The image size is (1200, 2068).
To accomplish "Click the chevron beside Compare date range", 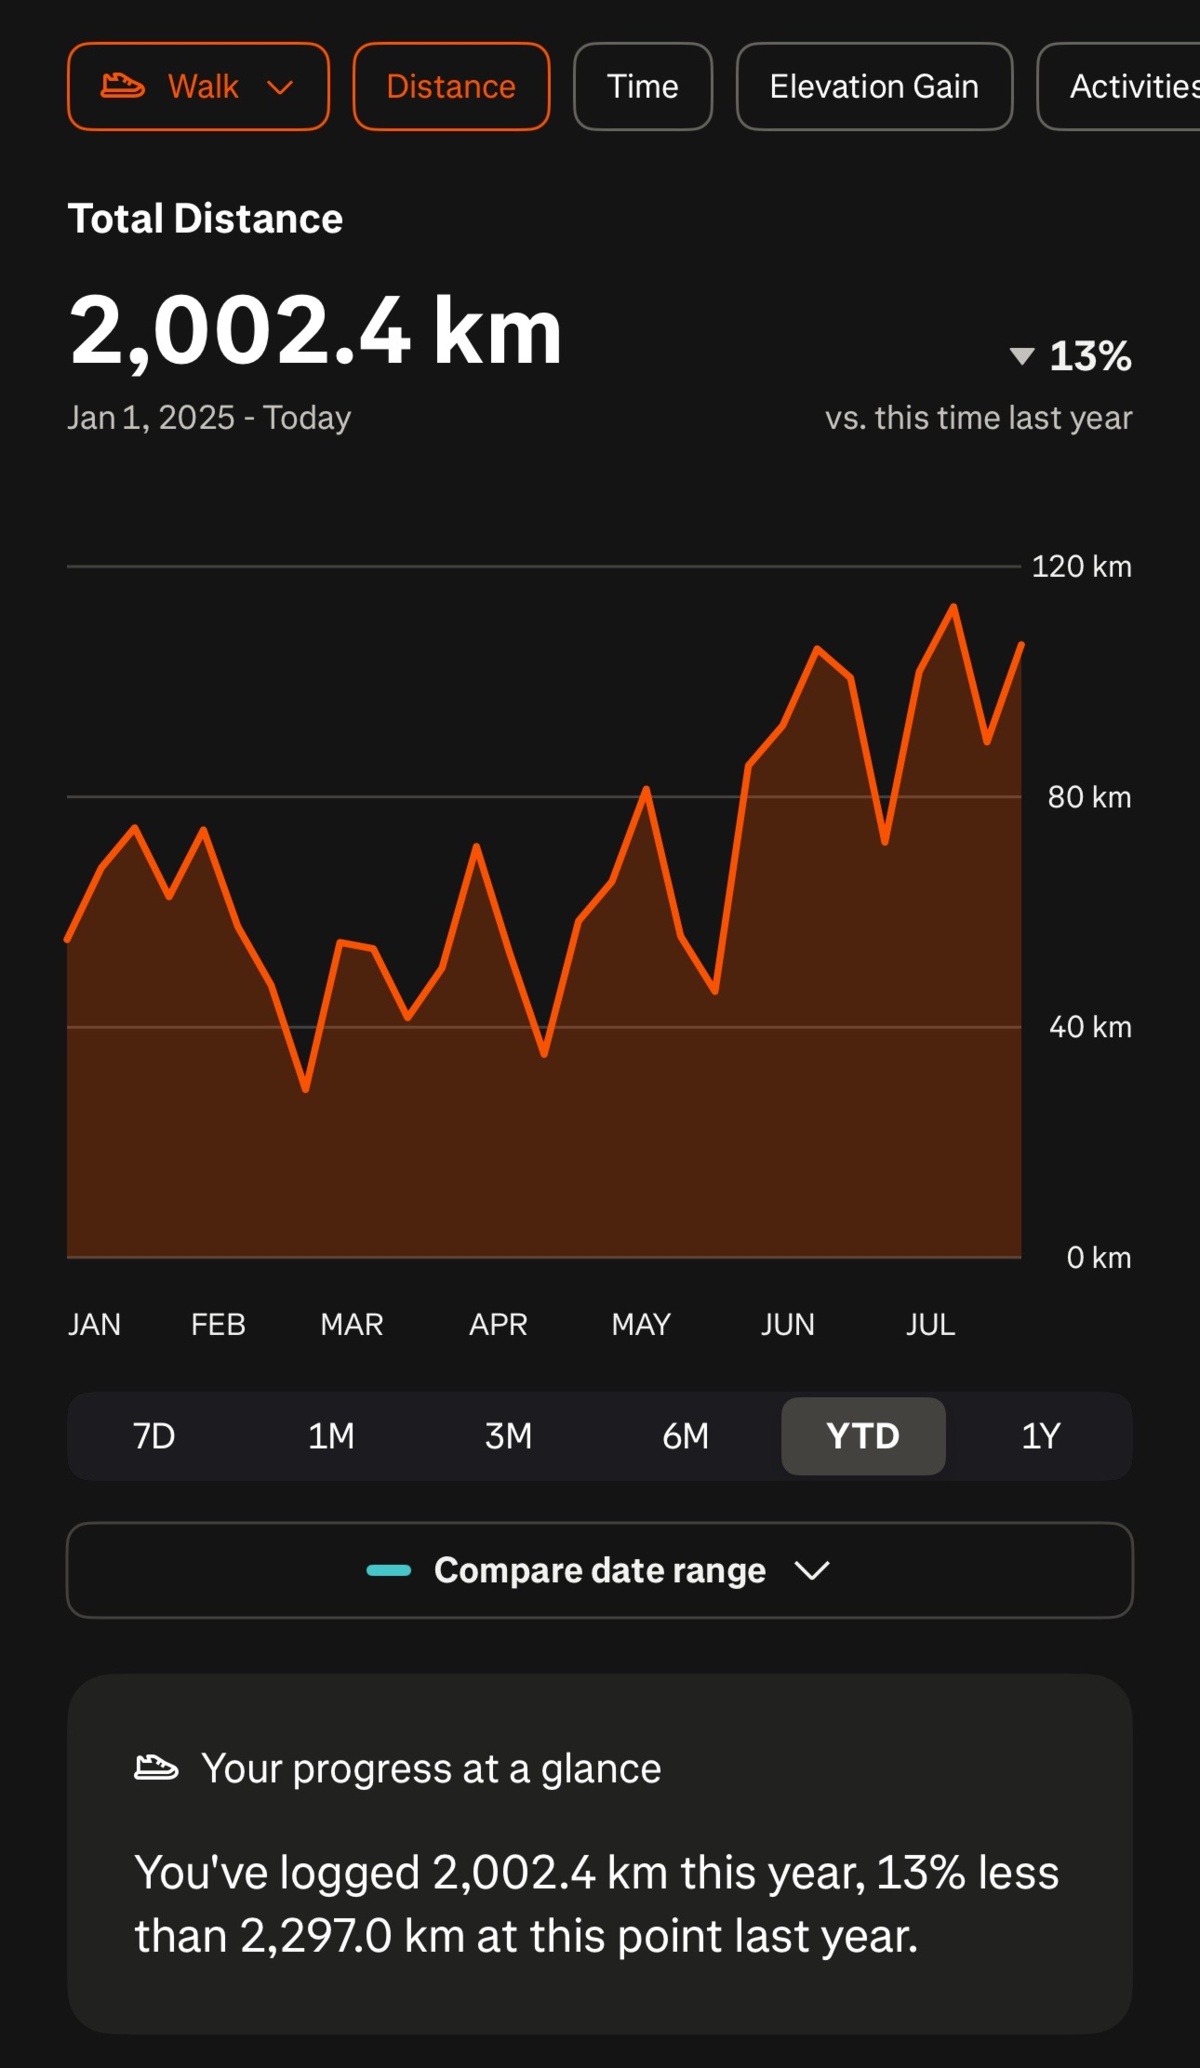I will [811, 1571].
